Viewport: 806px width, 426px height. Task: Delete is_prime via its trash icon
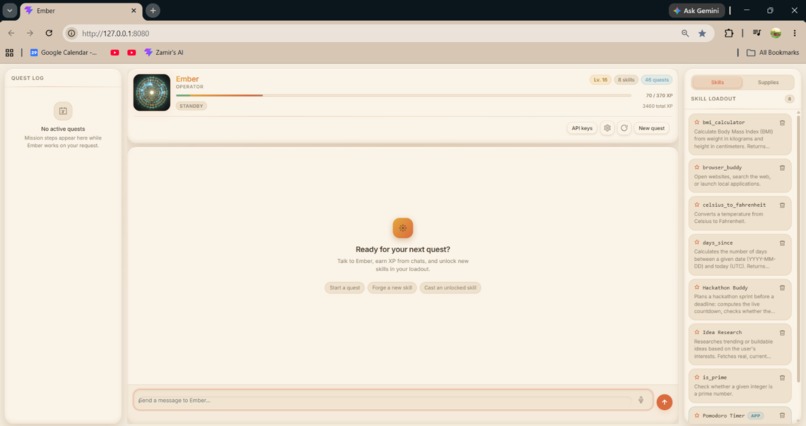click(x=782, y=377)
